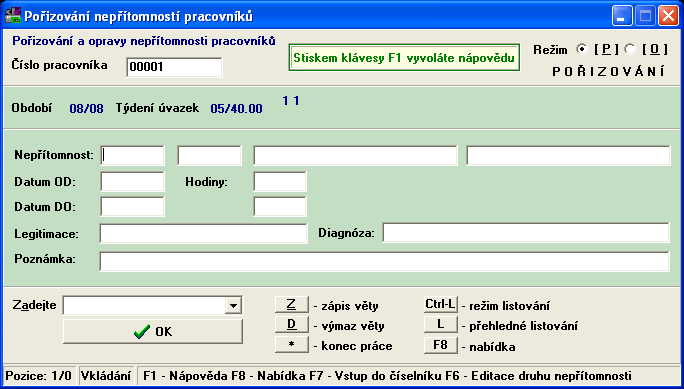Click the asterisk button for konec práce
The width and height of the screenshot is (684, 389).
pos(291,345)
